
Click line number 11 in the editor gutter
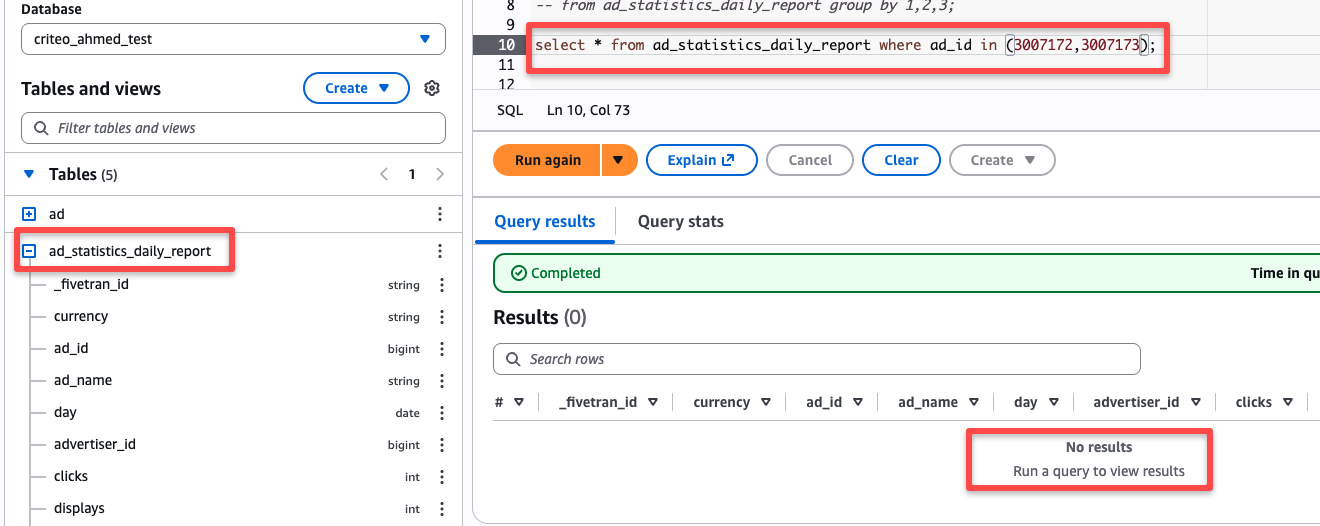pos(506,64)
